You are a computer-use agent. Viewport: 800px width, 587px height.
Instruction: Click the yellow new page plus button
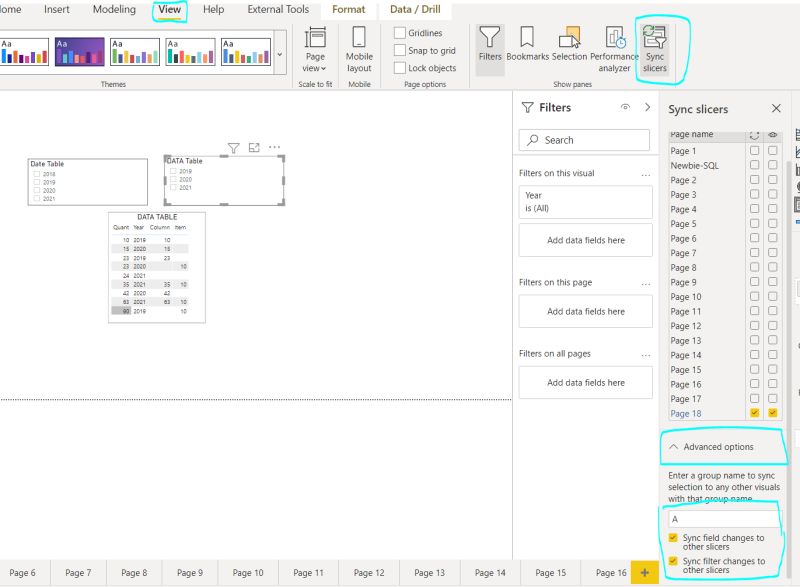point(645,573)
